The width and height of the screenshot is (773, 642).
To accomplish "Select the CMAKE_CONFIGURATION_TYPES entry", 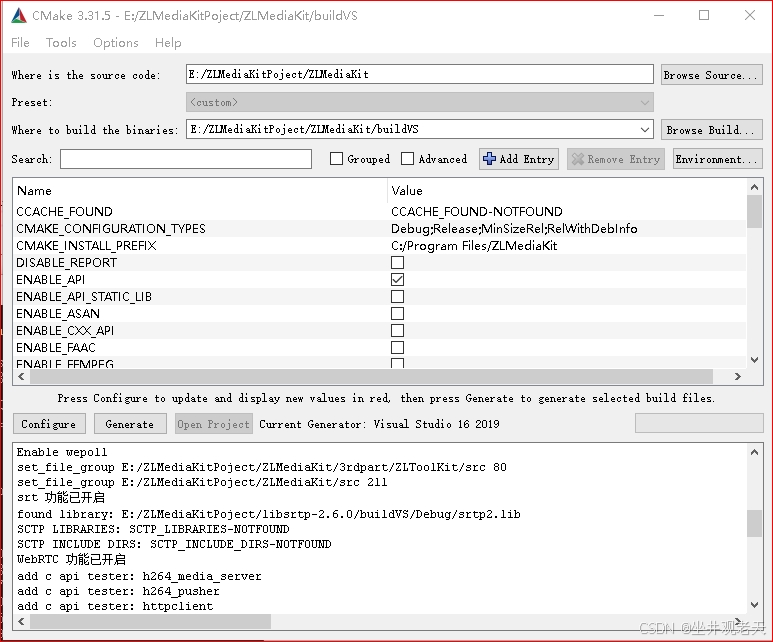I will 111,229.
